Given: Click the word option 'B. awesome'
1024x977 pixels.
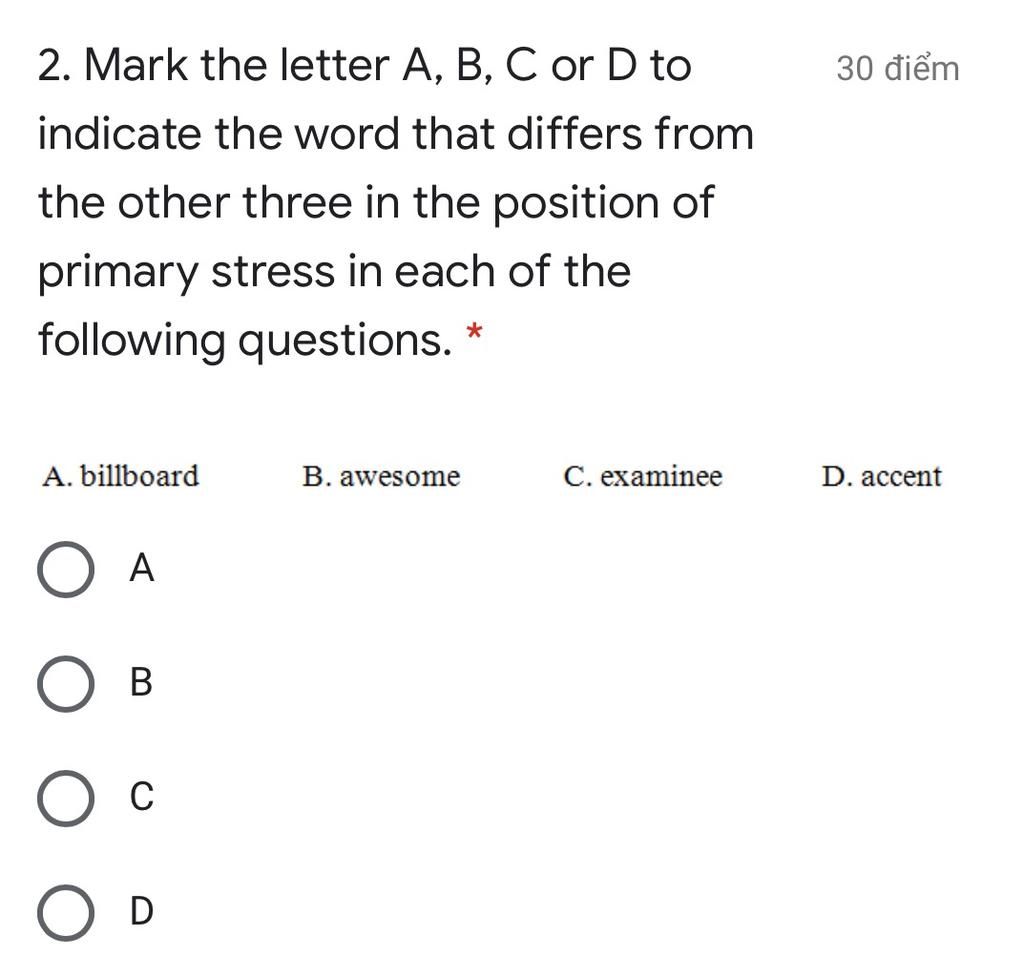Looking at the screenshot, I should tap(381, 476).
